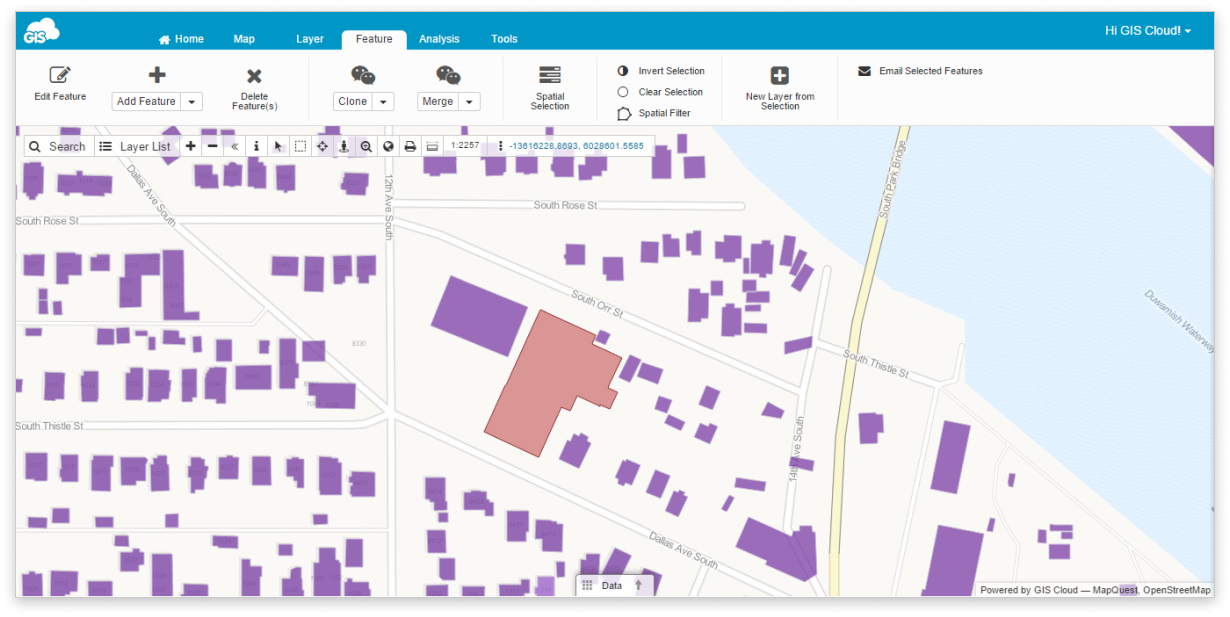Select the Edit Feature tool

point(59,81)
